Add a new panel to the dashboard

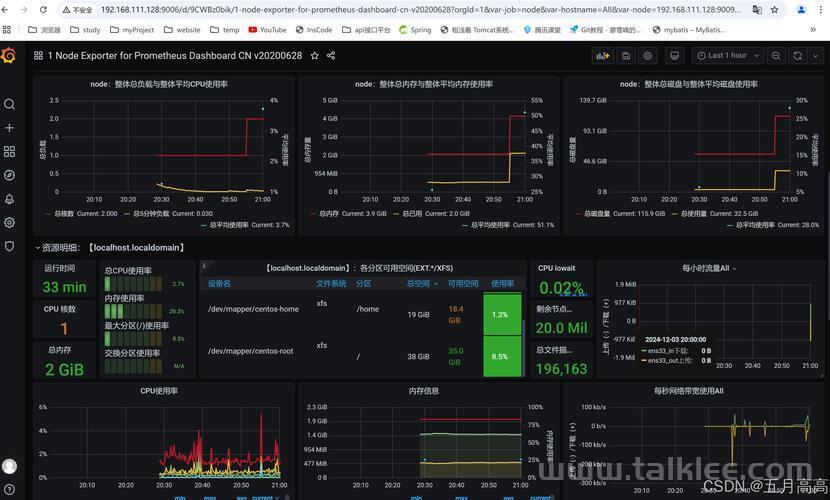602,56
